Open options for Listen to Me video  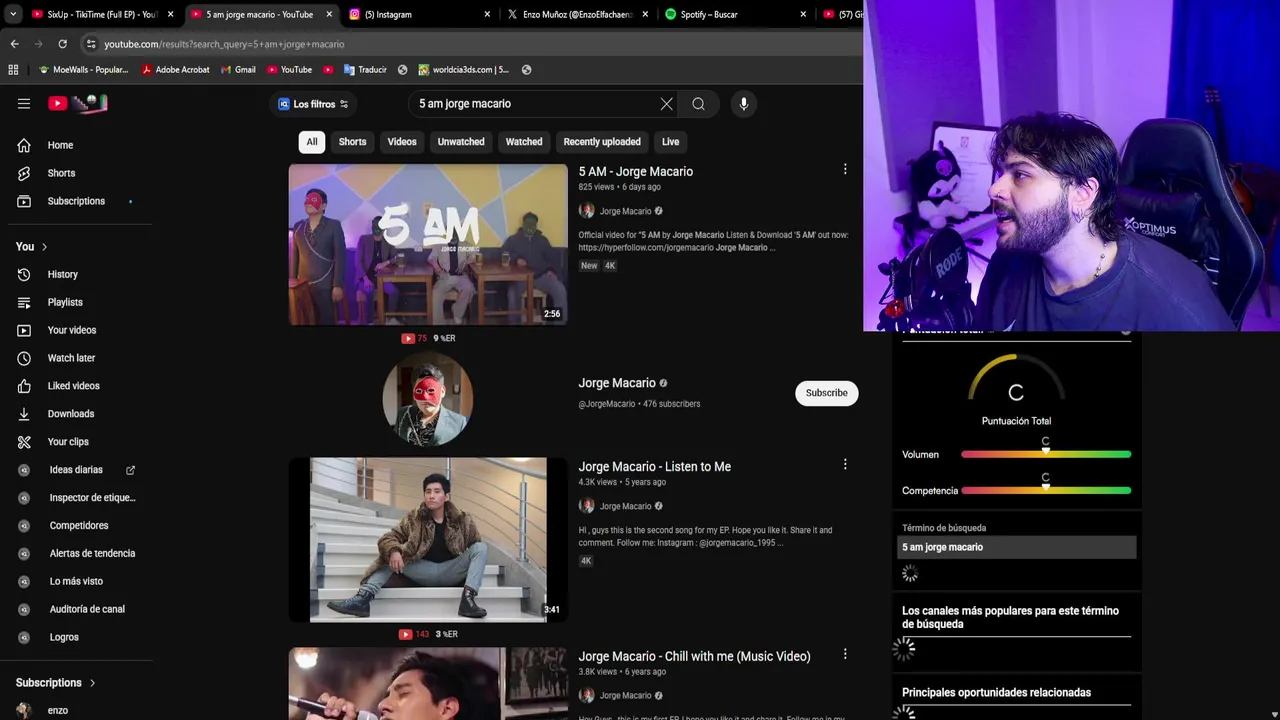pos(845,464)
